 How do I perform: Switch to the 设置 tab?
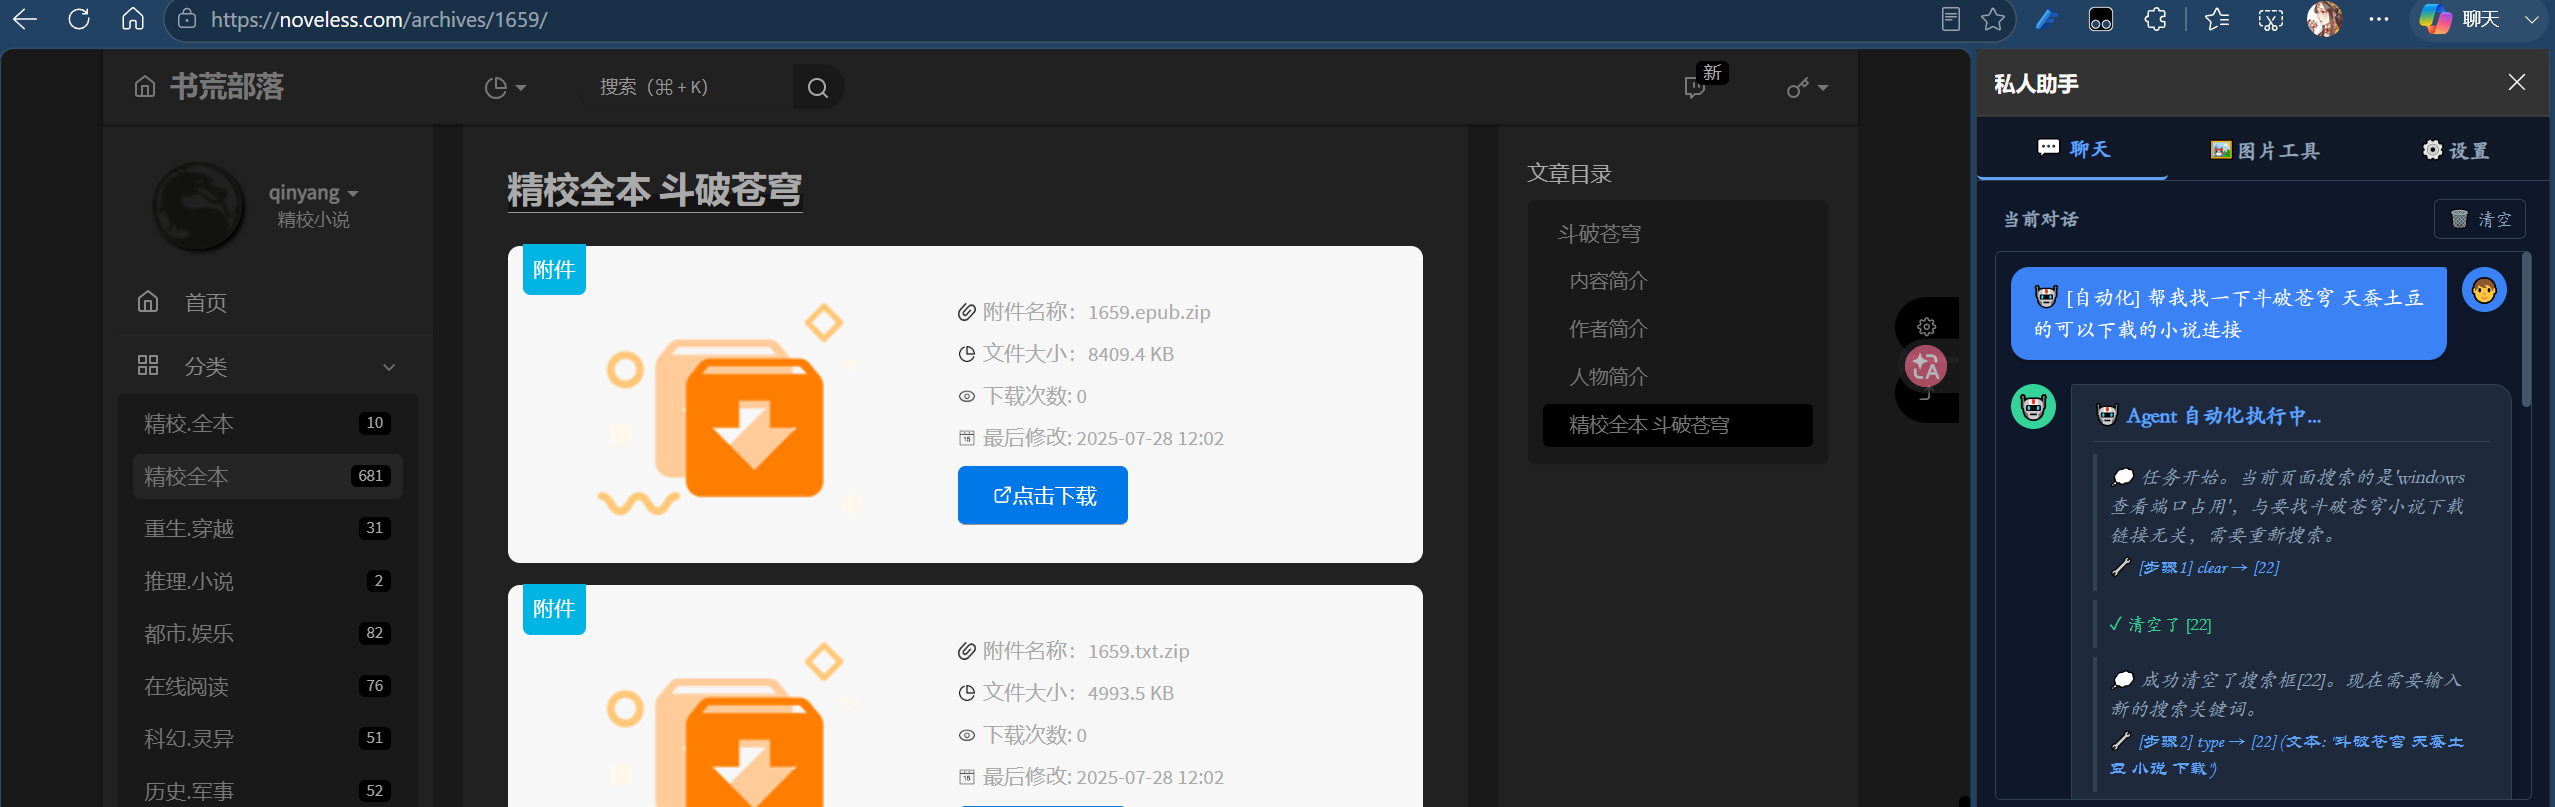tap(2455, 150)
